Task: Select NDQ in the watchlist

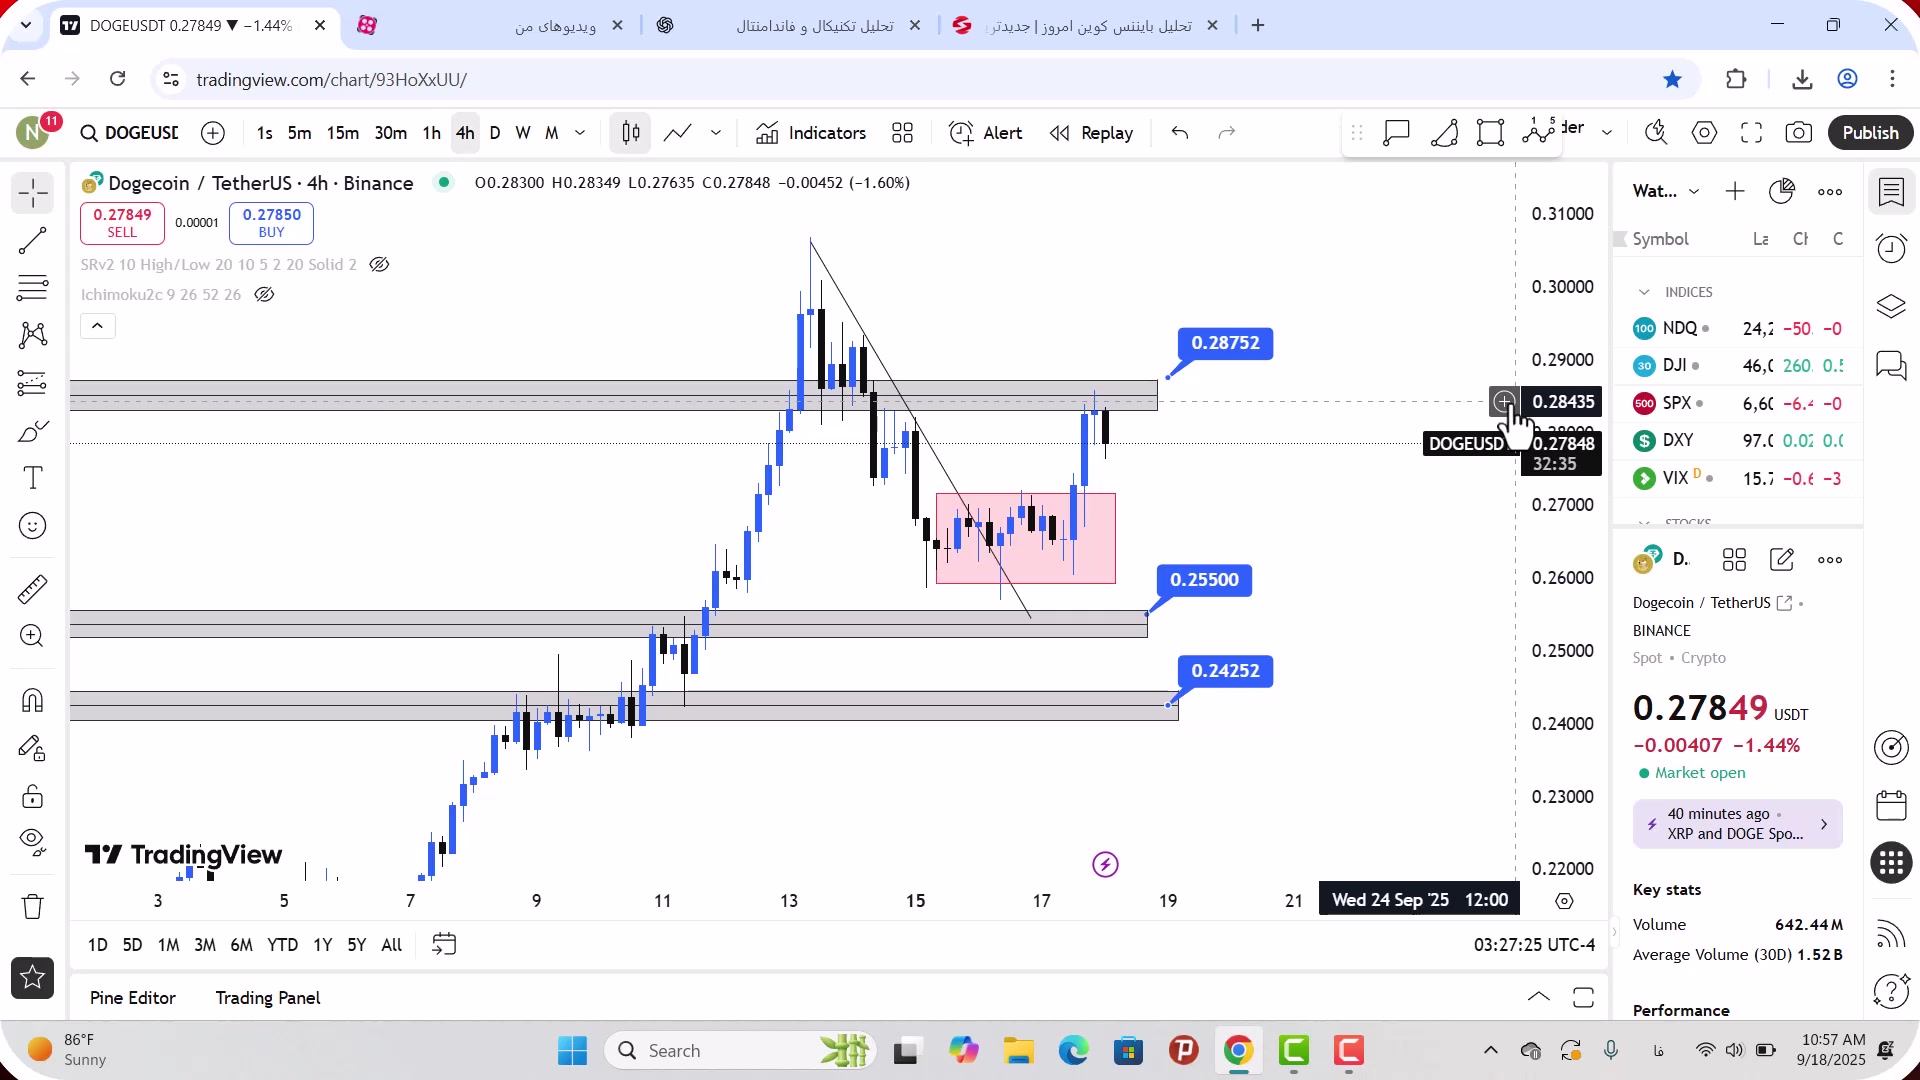Action: (x=1737, y=328)
